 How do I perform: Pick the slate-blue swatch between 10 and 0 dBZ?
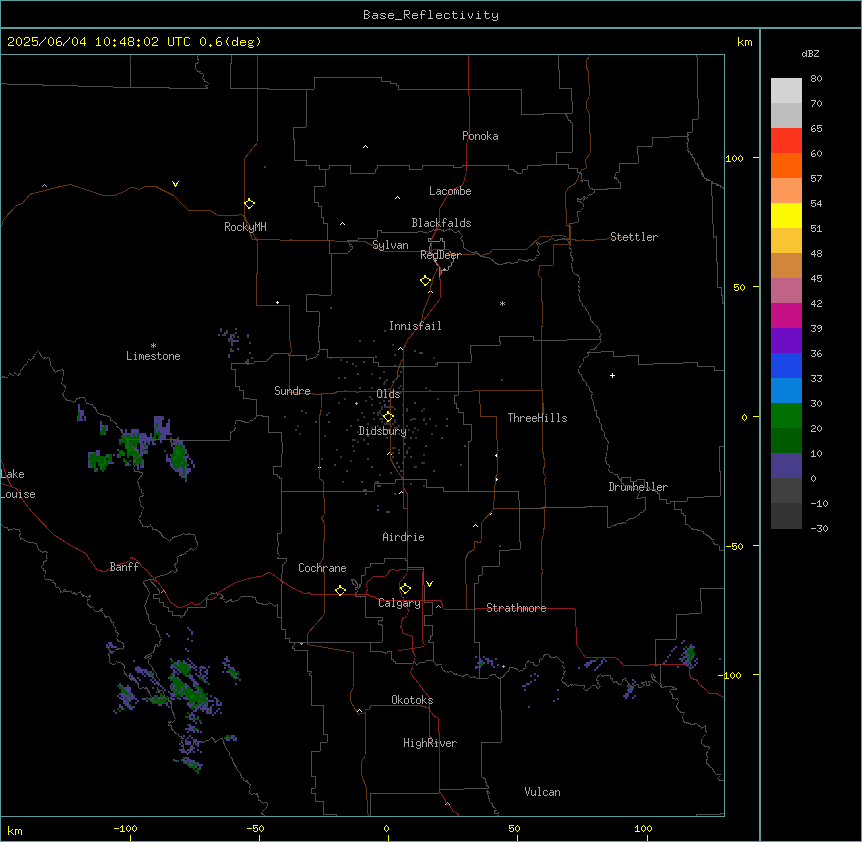[786, 466]
